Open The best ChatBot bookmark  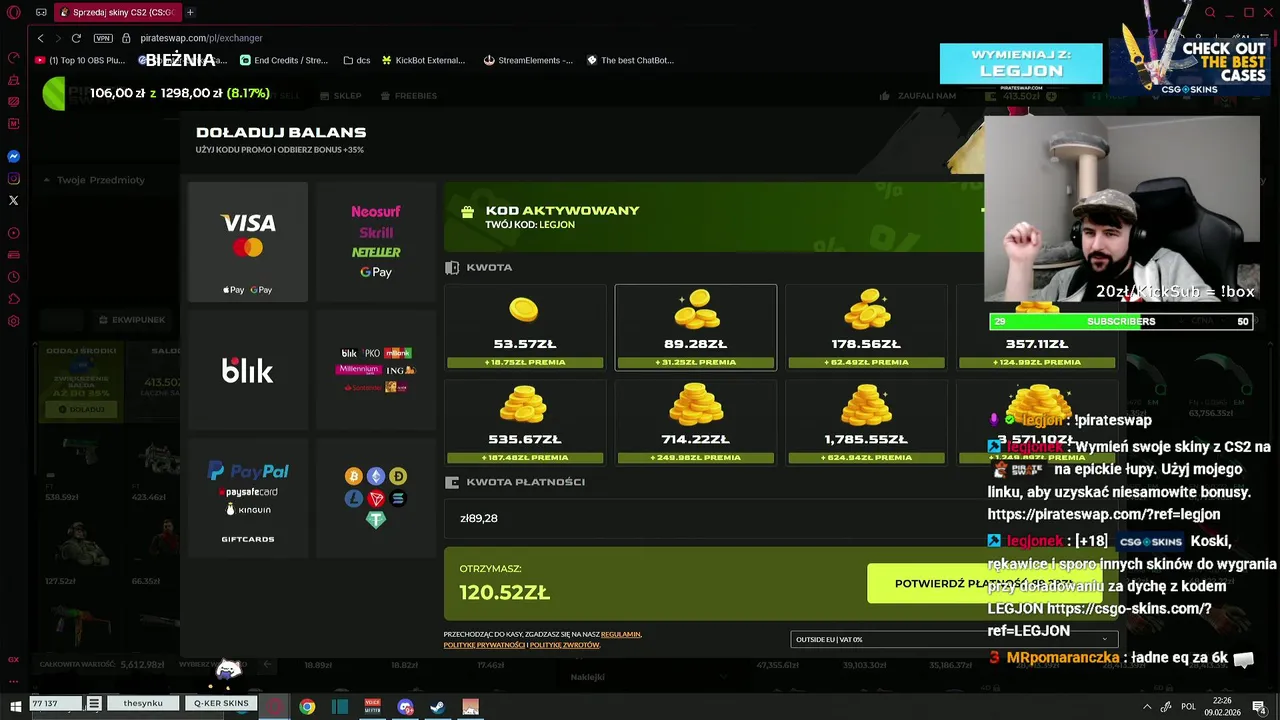pos(630,60)
